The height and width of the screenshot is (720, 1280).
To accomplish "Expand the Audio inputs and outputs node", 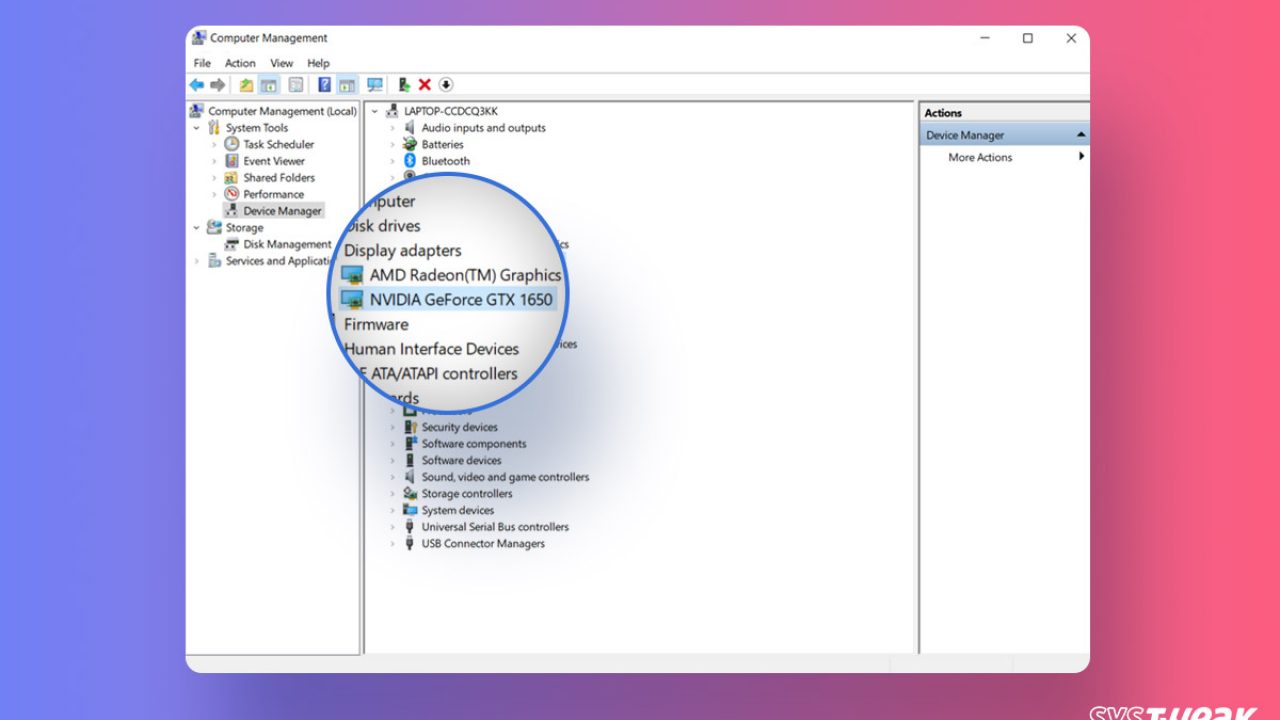I will pyautogui.click(x=393, y=128).
